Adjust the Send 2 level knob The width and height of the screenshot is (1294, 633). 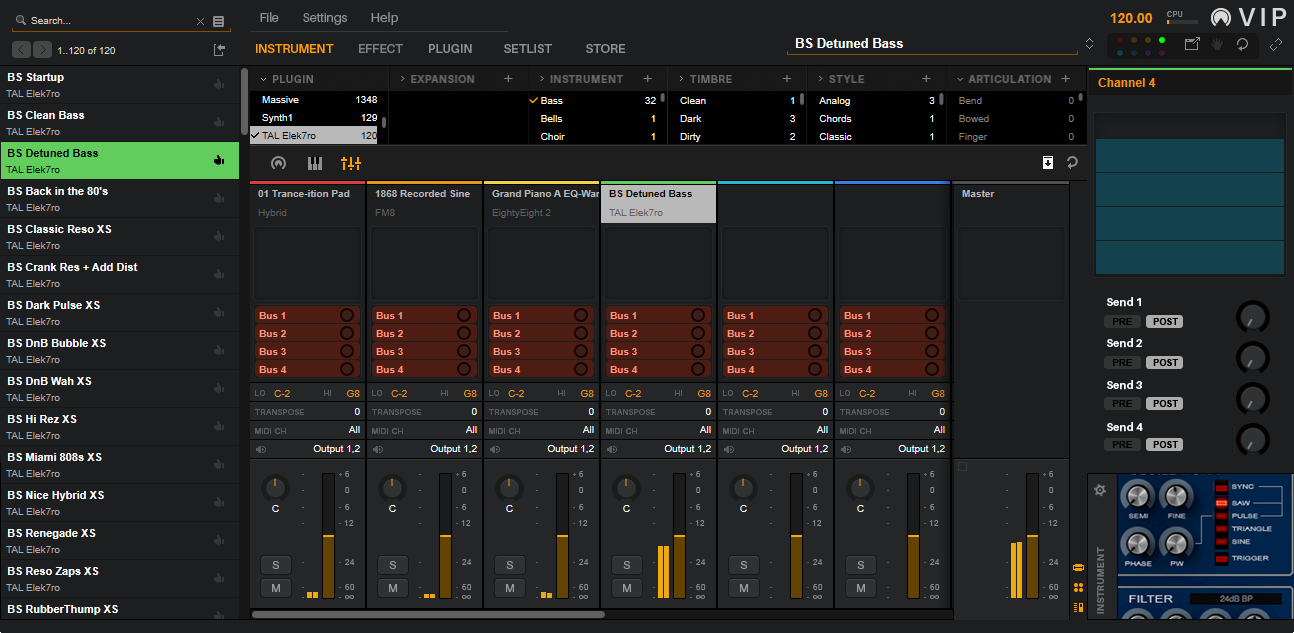pos(1252,357)
